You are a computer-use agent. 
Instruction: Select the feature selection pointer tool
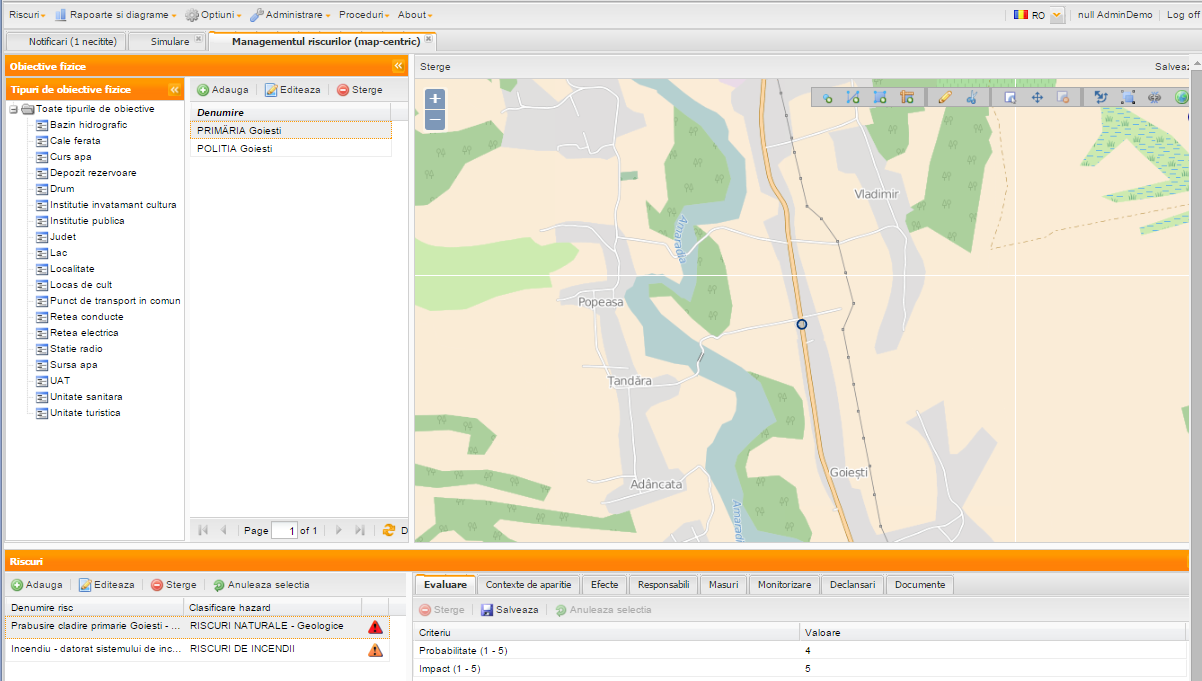coord(1010,97)
